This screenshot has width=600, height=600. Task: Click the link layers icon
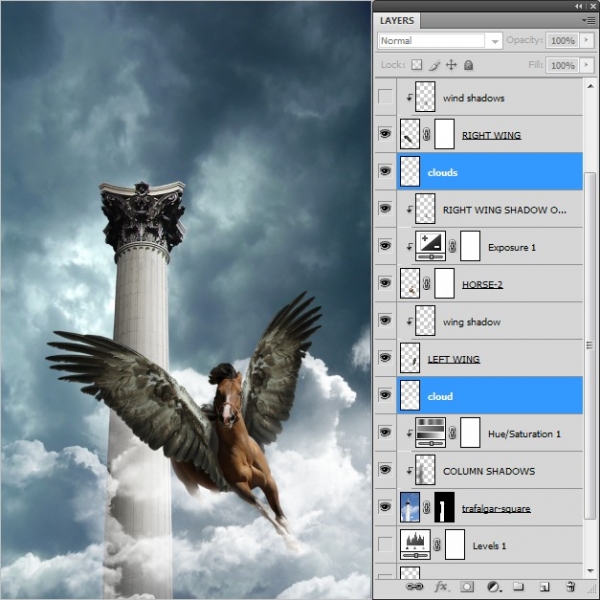414,587
